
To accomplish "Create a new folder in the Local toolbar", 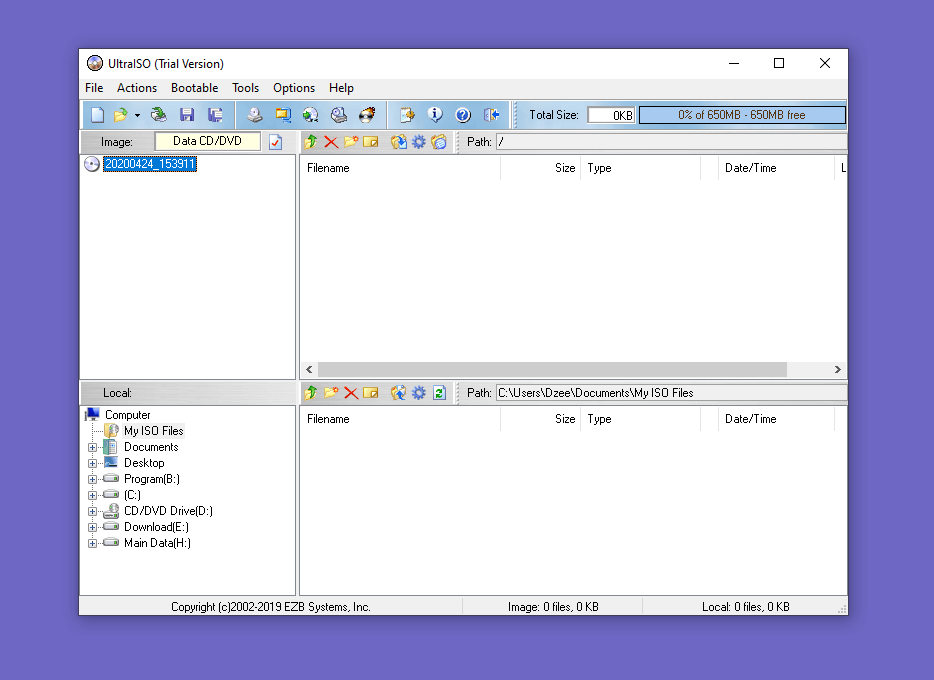I will point(331,393).
